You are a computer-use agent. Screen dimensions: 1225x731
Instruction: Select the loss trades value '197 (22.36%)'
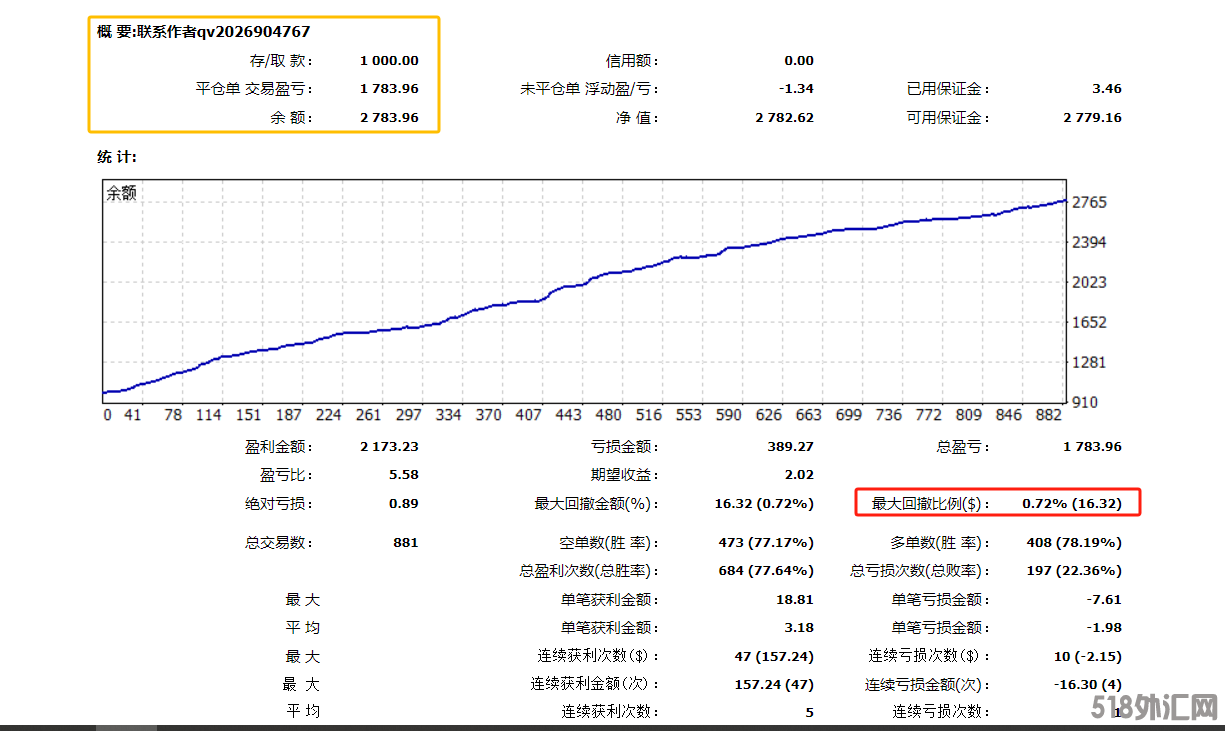tap(1074, 571)
